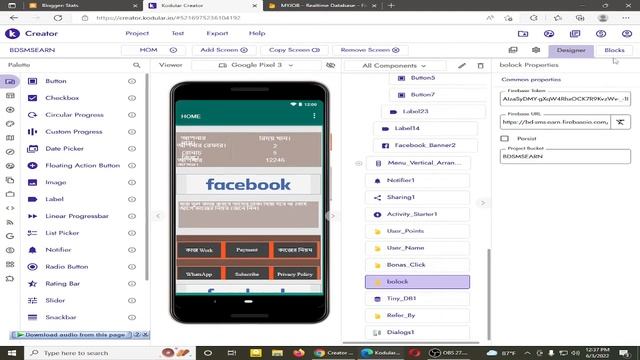Open the Project menu
The image size is (640, 360).
[137, 33]
